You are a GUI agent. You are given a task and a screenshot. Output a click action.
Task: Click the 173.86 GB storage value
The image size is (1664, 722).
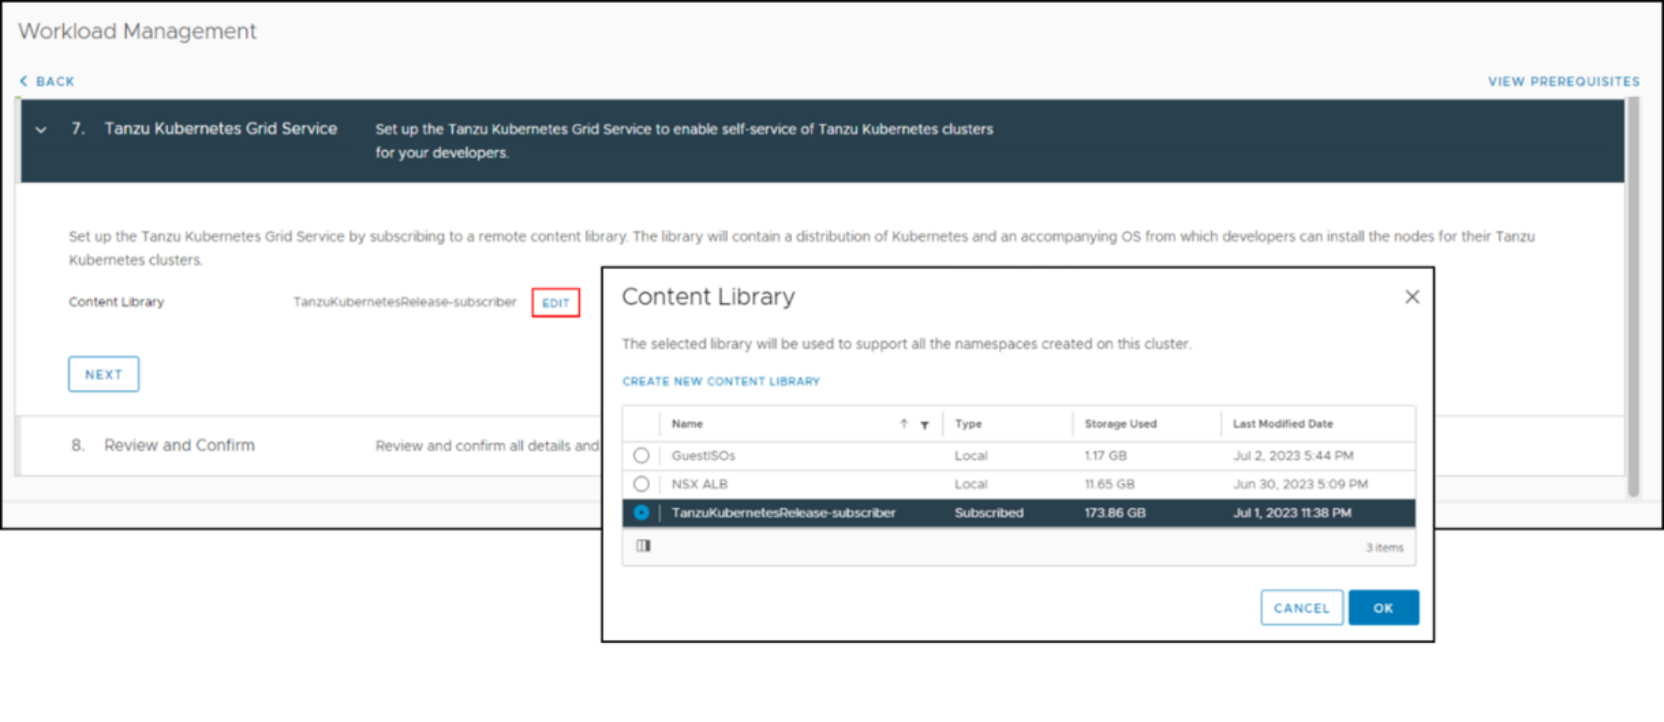click(x=1115, y=513)
